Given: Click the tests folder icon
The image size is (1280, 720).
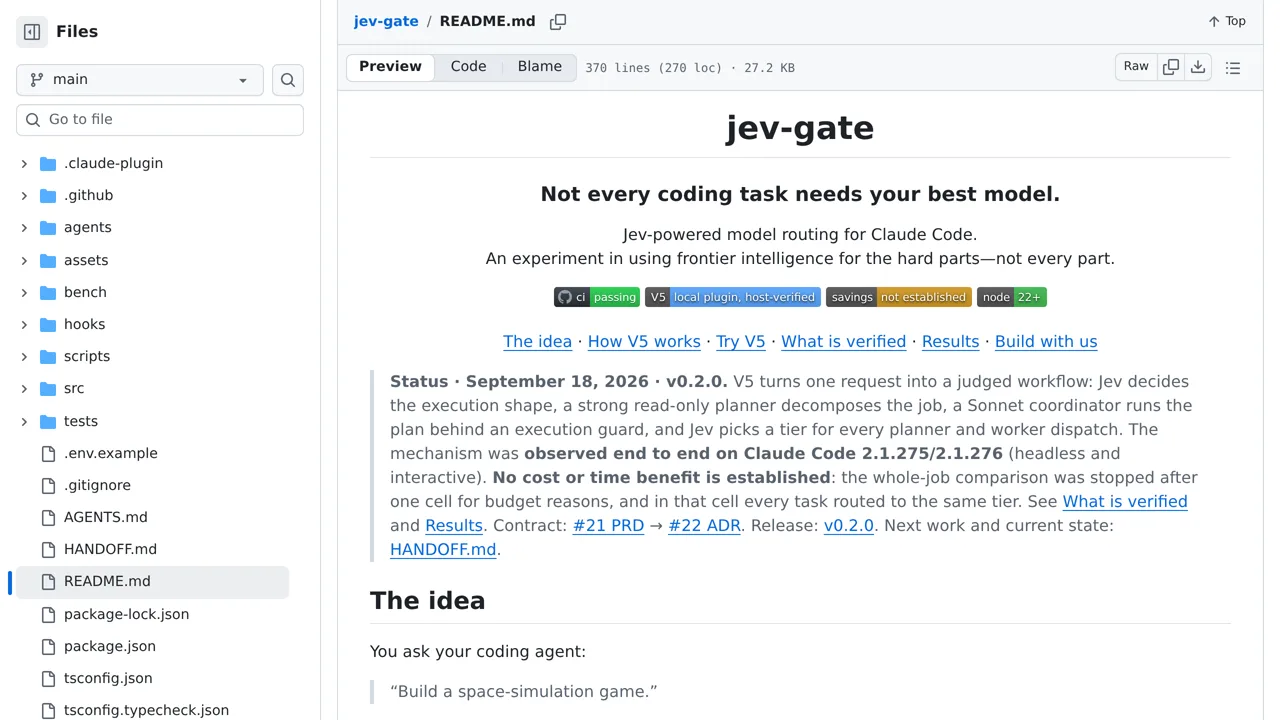Looking at the screenshot, I should (48, 422).
